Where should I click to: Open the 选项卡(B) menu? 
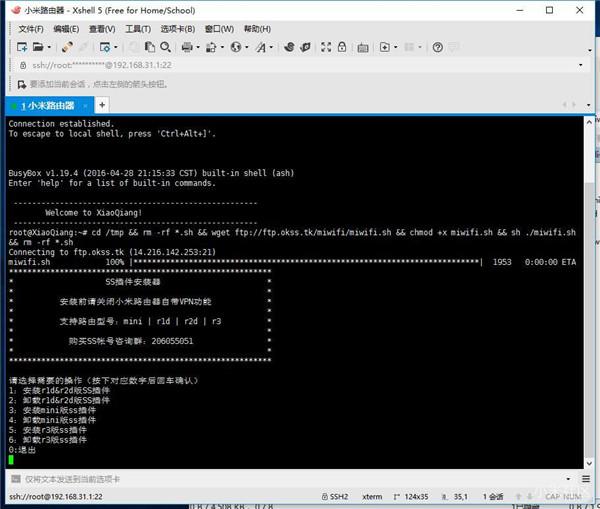coord(178,29)
